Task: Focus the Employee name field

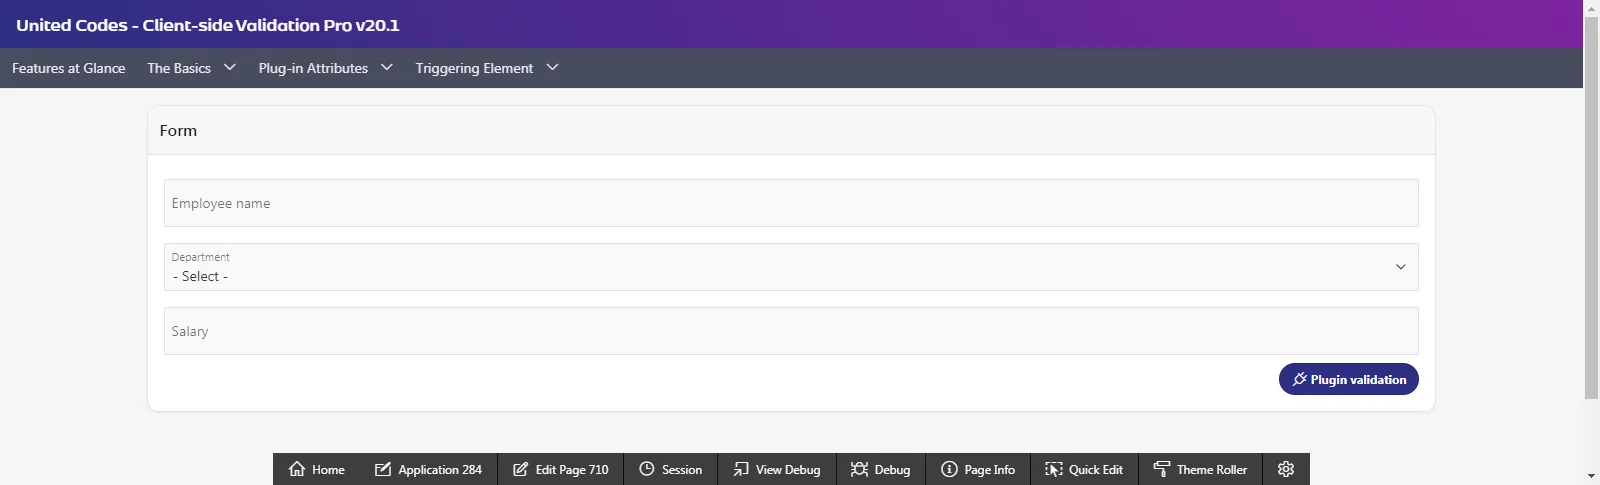Action: click(x=790, y=203)
